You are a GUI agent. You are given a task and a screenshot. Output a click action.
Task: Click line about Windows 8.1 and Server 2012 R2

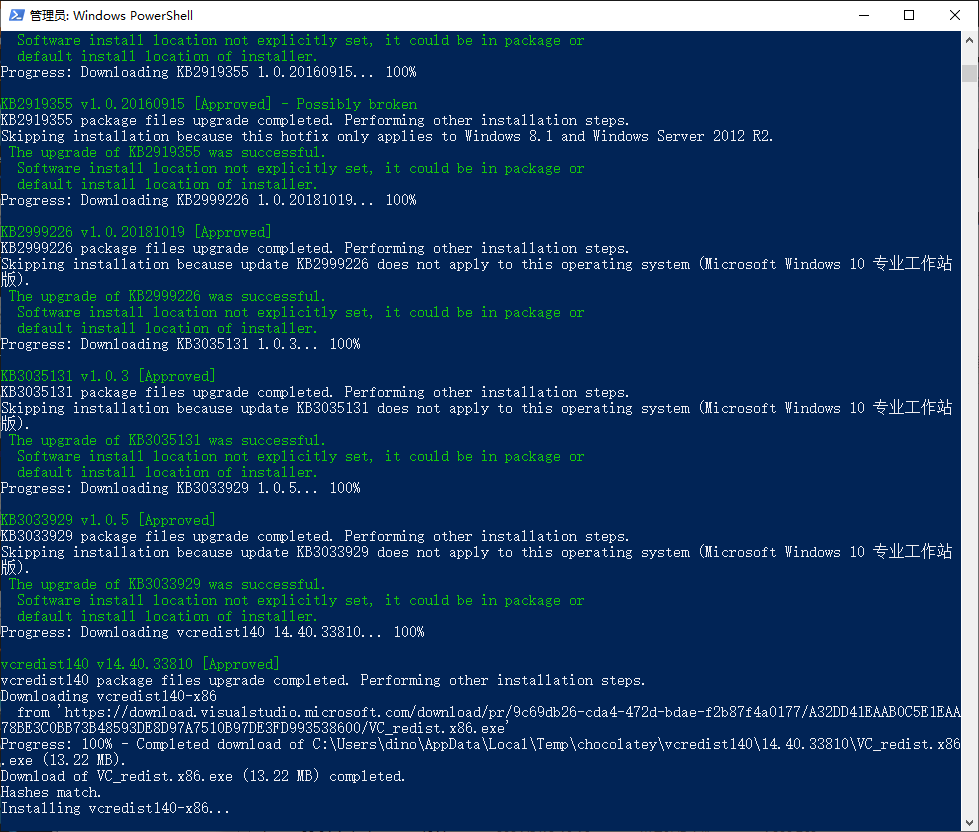tap(387, 137)
